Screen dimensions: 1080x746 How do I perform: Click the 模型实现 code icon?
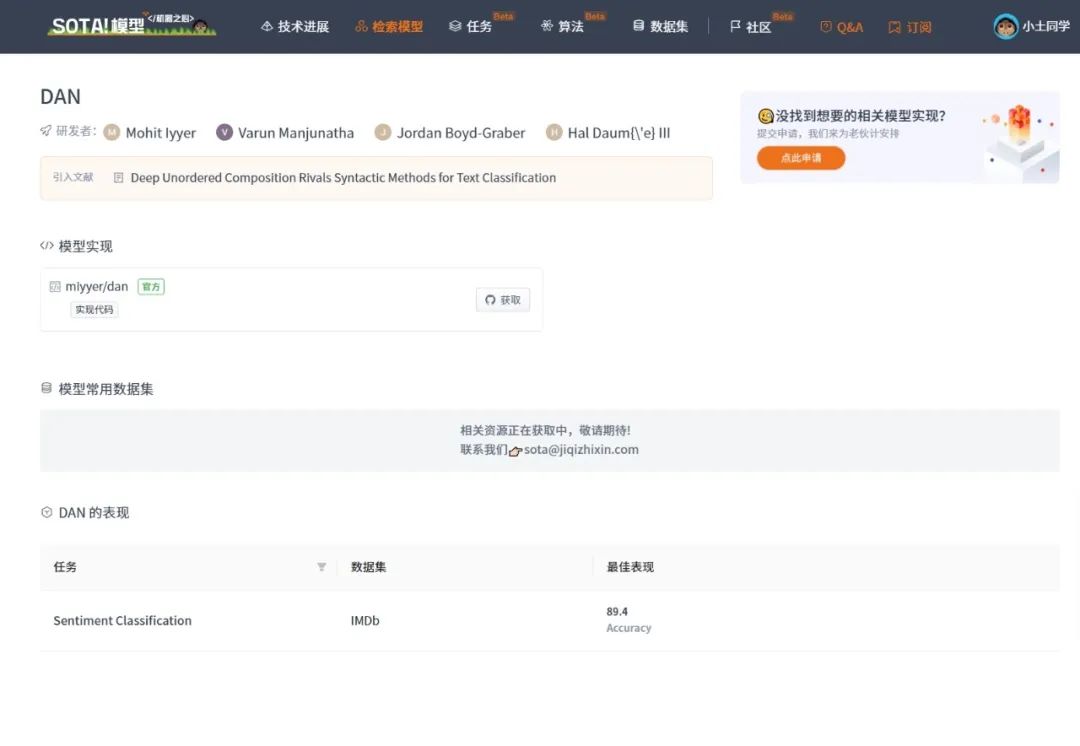[48, 245]
